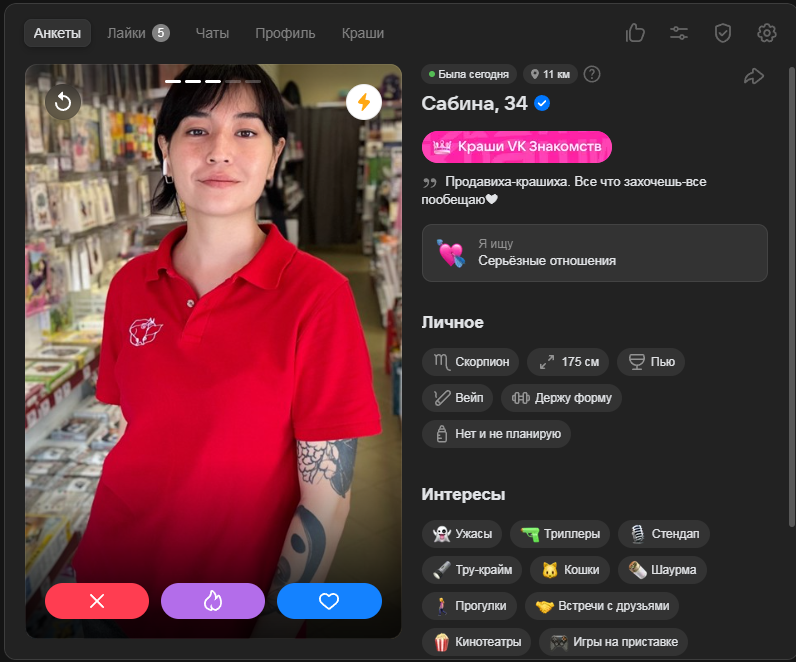The image size is (796, 662).
Task: Click the 175 см height chip
Action: (568, 362)
